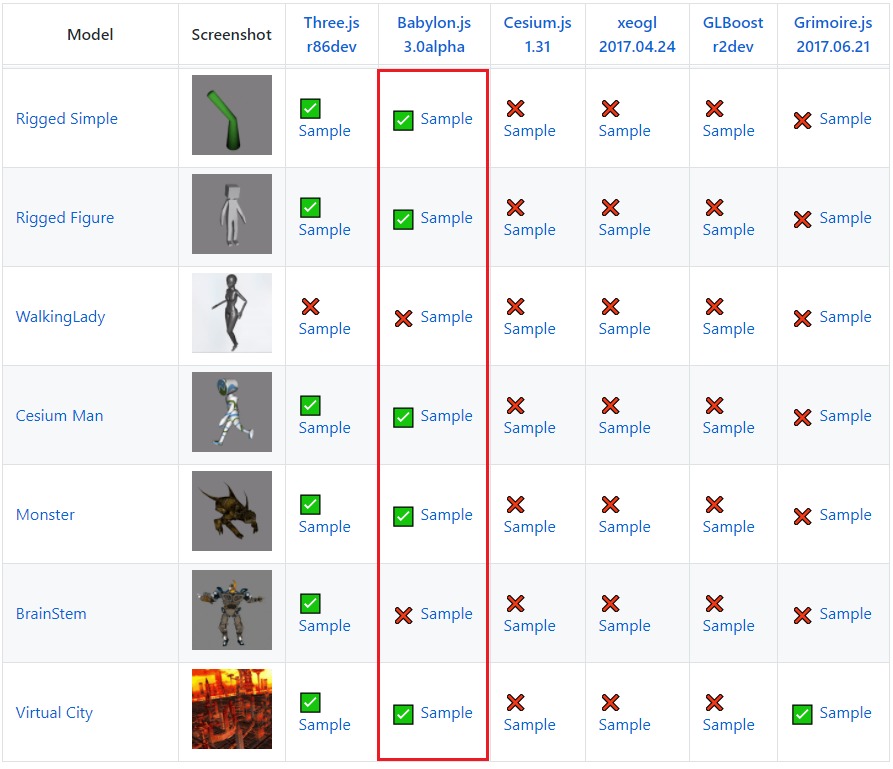893x769 pixels.
Task: Click the green checkmark in Babylon.js Monster cell
Action: pyautogui.click(x=404, y=516)
